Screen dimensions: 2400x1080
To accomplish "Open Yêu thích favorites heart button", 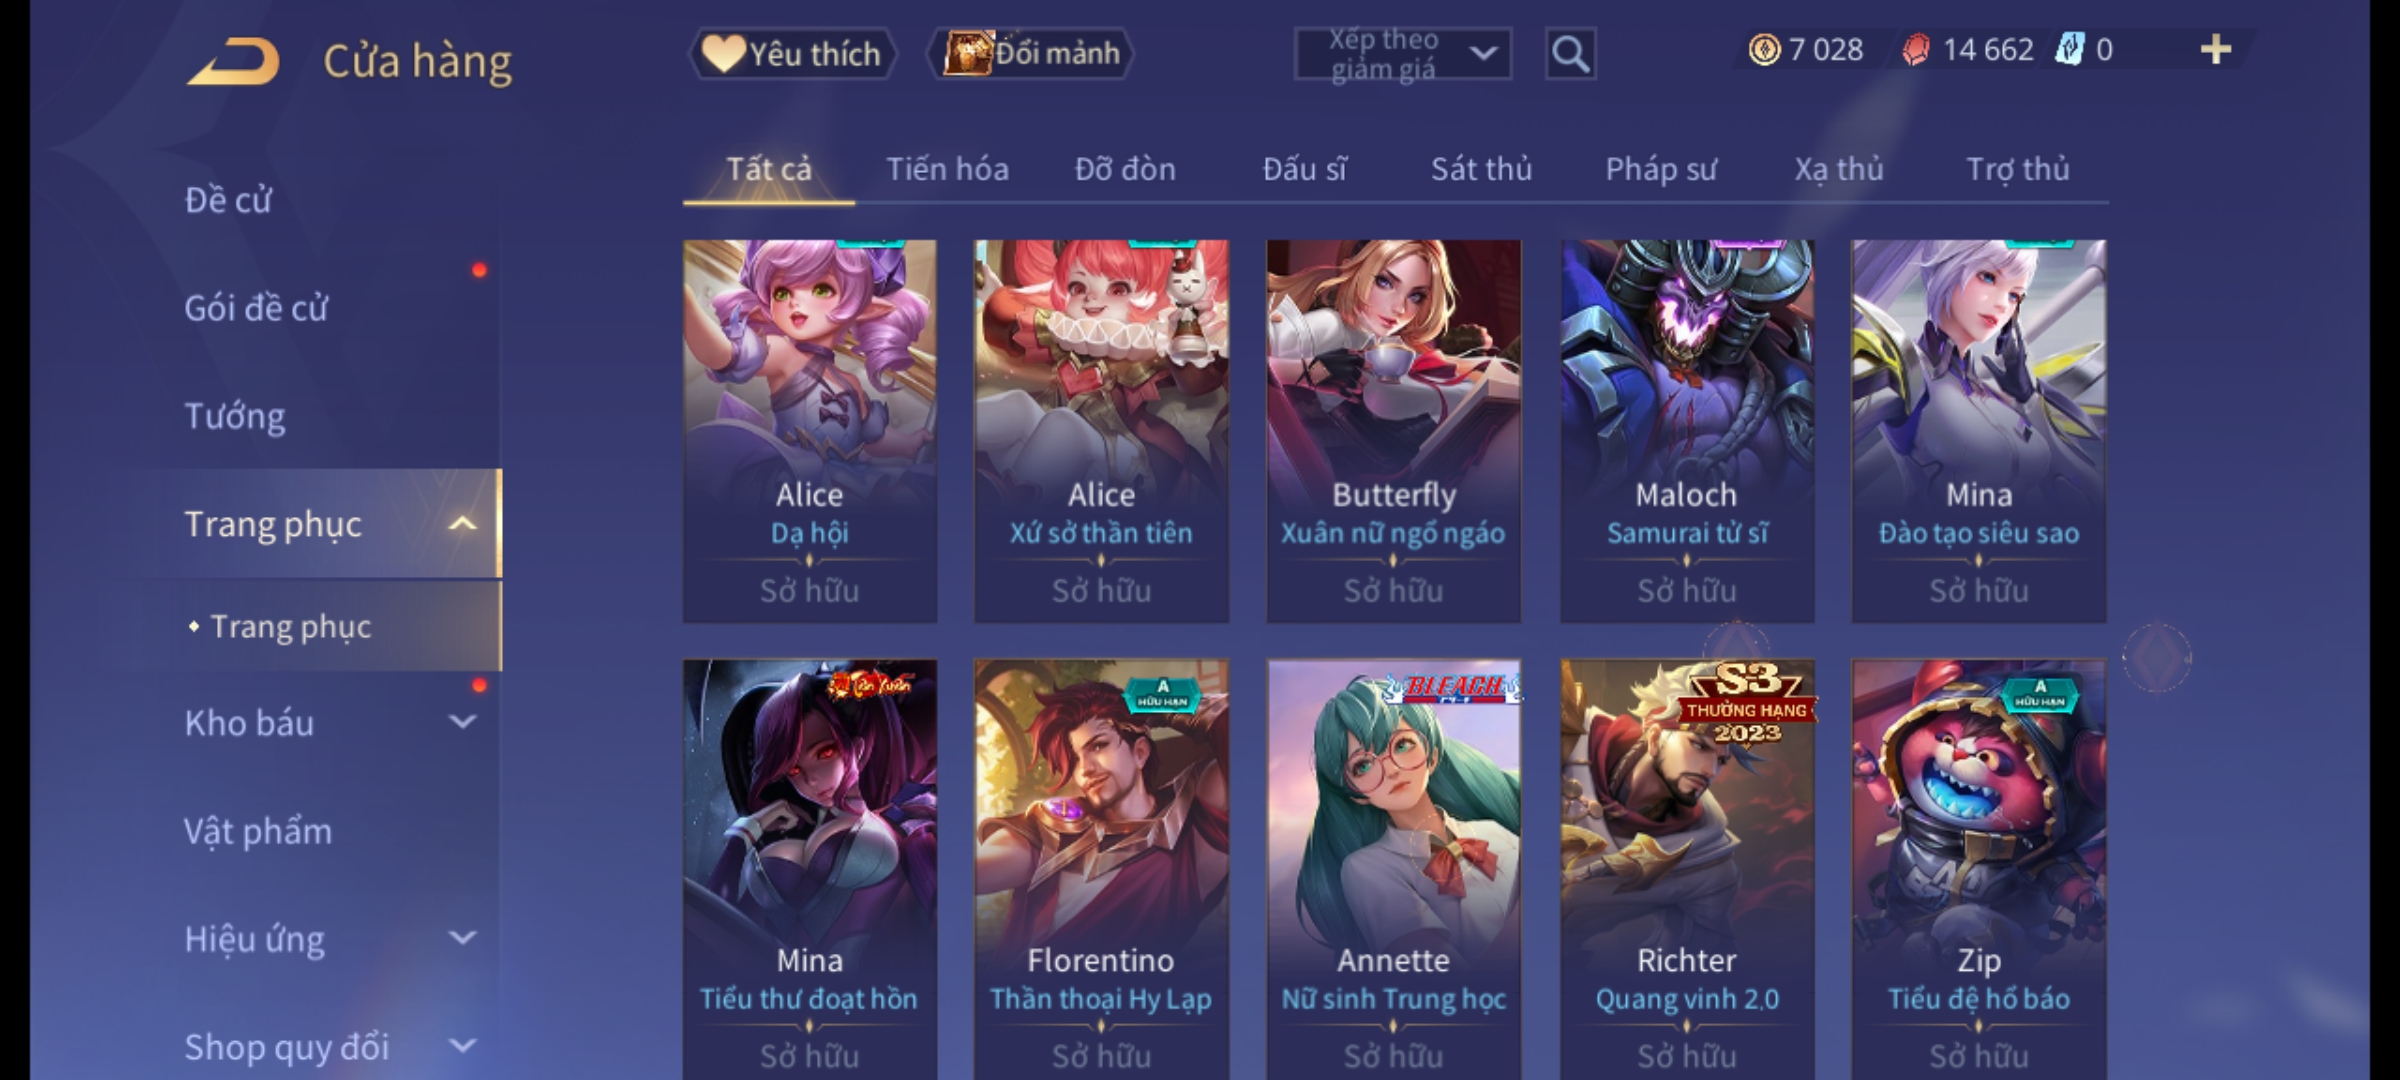I will (792, 54).
